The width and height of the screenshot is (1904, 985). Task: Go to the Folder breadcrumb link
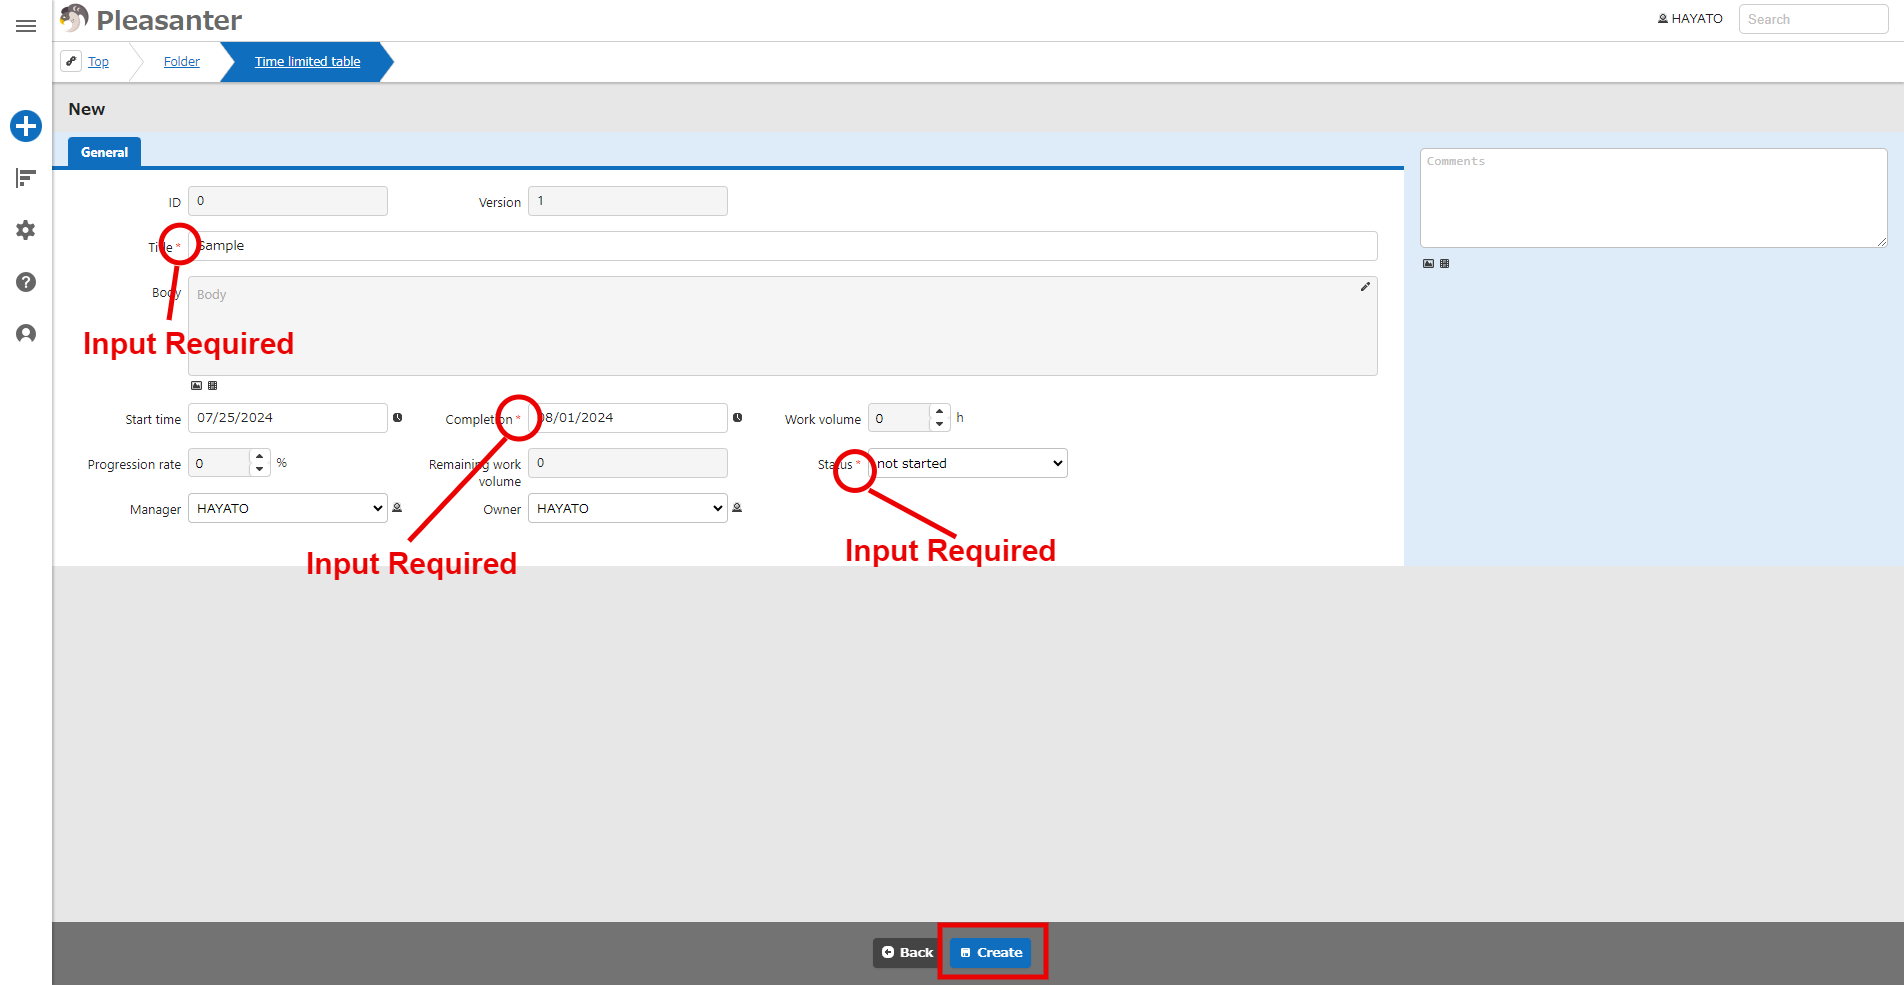tap(182, 62)
